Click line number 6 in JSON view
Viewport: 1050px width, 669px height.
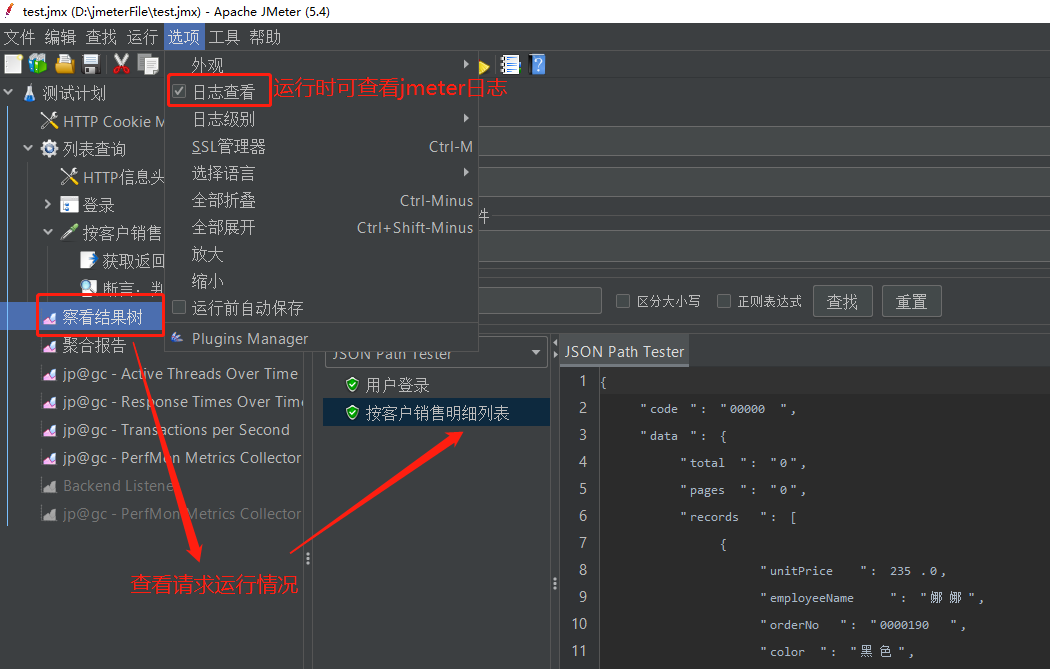click(583, 516)
